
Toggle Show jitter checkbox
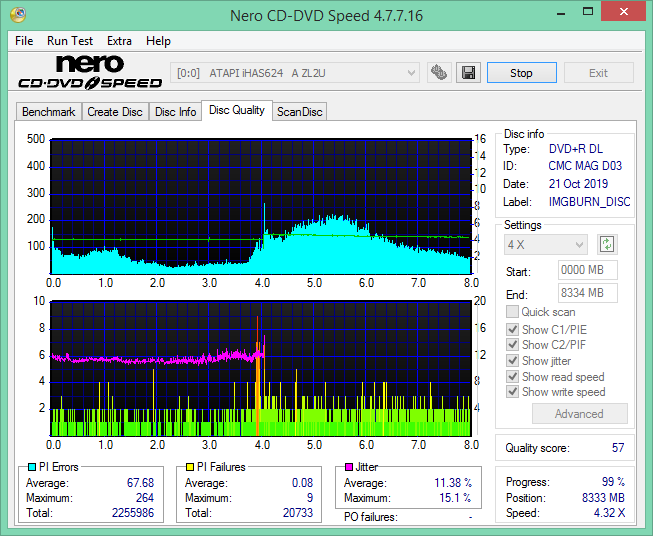512,361
